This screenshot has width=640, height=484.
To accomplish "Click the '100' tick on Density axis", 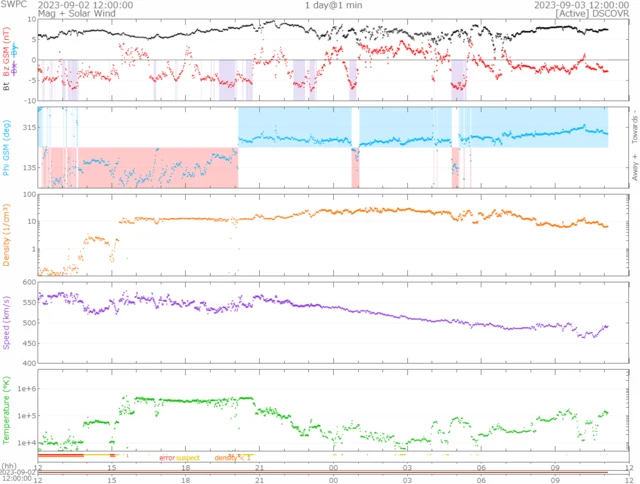I will [30, 195].
